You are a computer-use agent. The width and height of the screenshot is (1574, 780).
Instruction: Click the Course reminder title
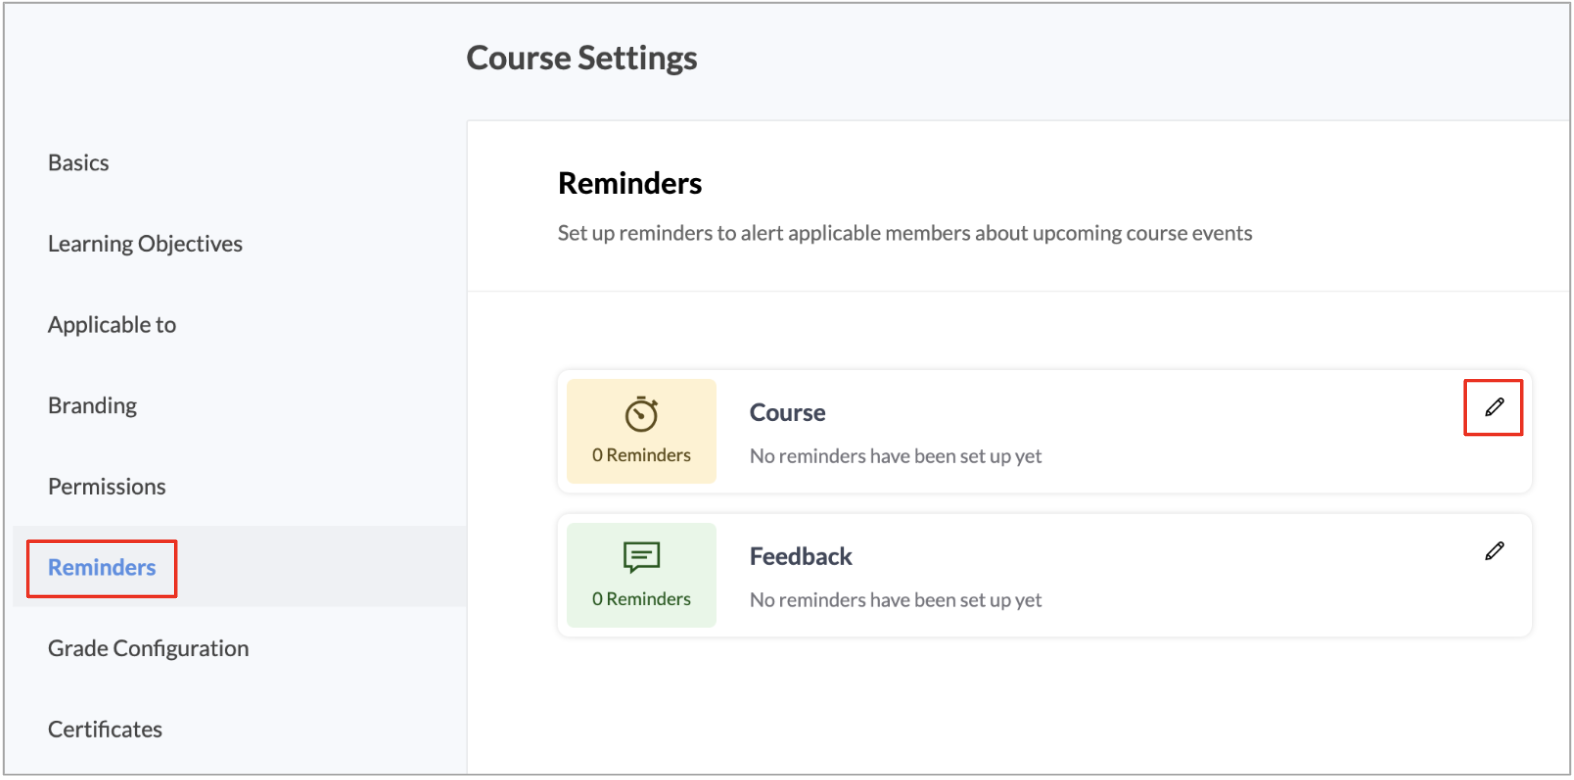click(x=788, y=413)
